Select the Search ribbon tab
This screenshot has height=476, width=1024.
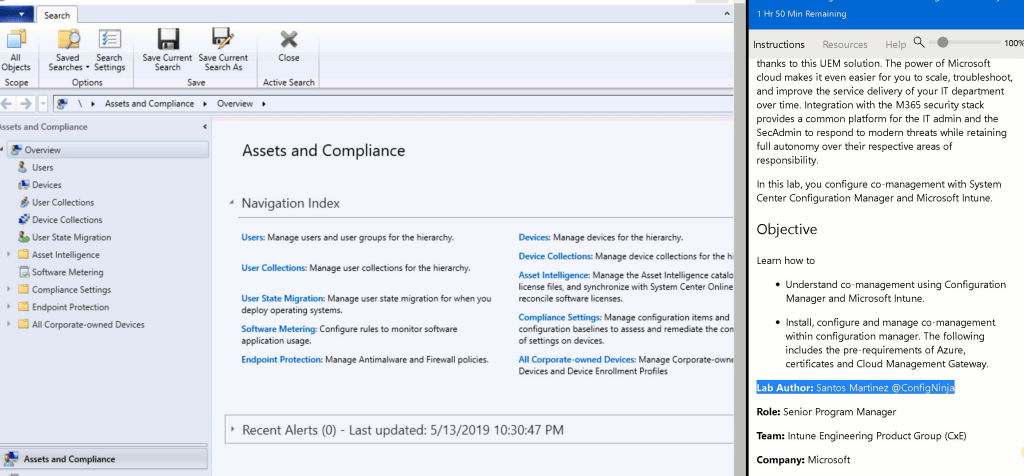pos(57,15)
